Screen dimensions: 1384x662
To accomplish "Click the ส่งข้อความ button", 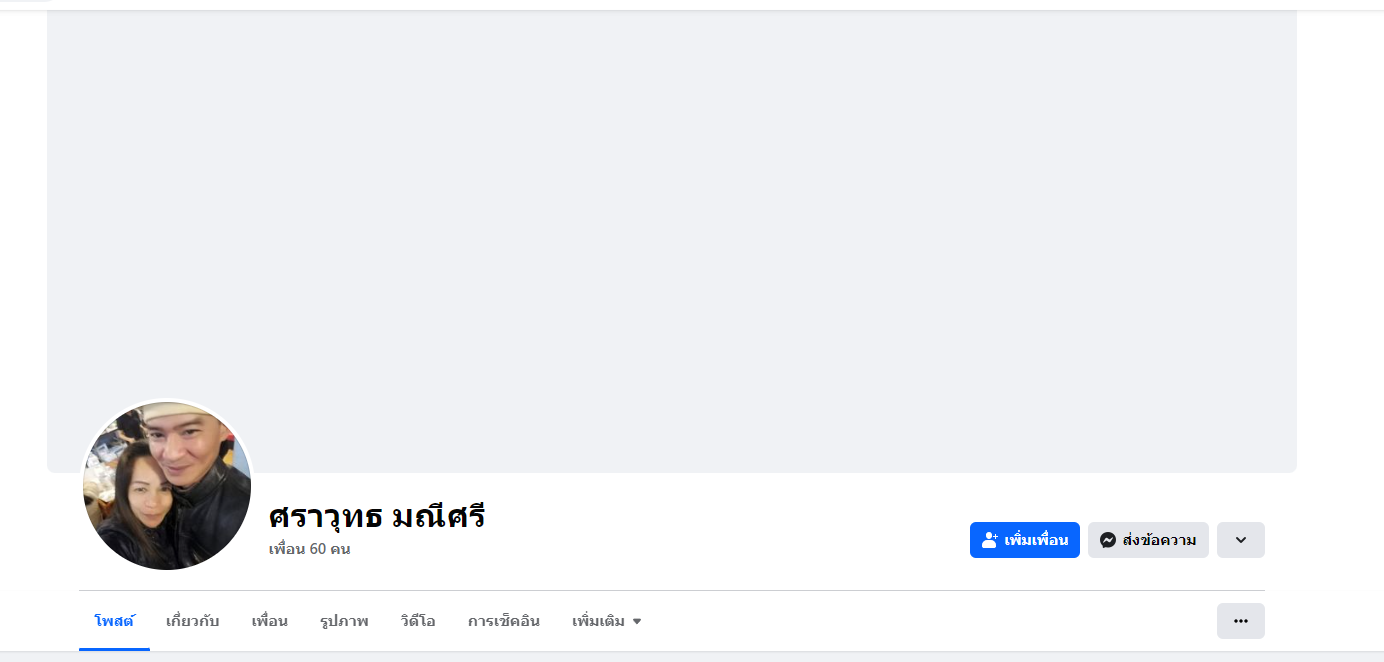I will click(x=1148, y=540).
